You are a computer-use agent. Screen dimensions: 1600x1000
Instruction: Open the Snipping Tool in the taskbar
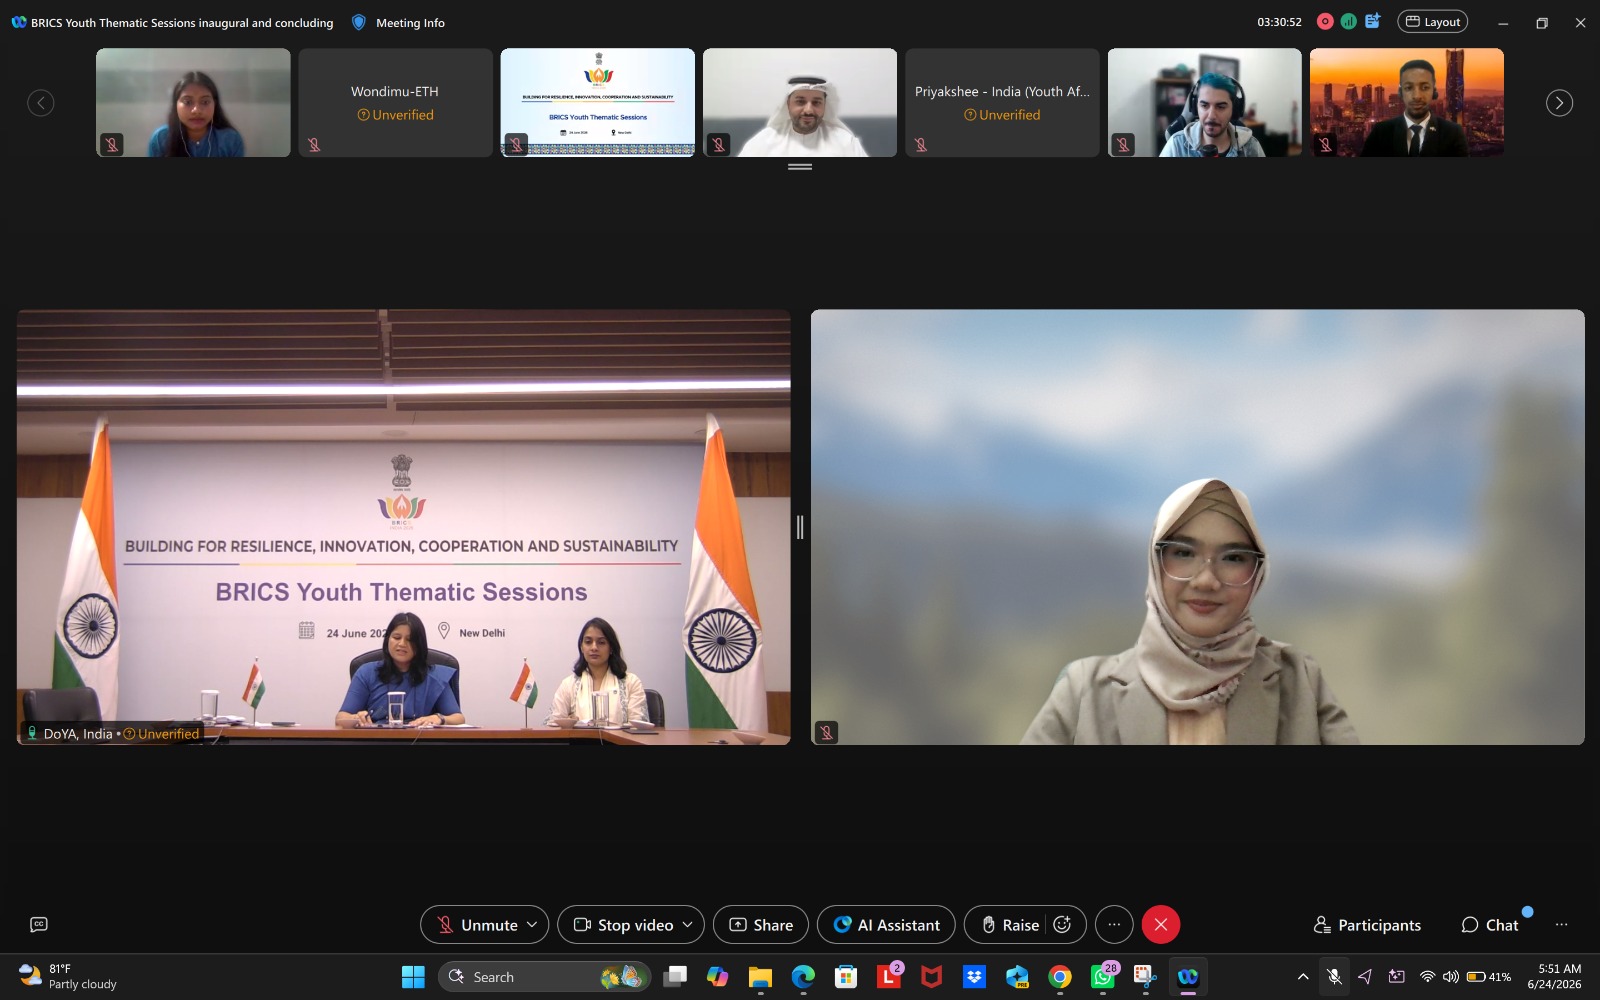click(x=1145, y=977)
